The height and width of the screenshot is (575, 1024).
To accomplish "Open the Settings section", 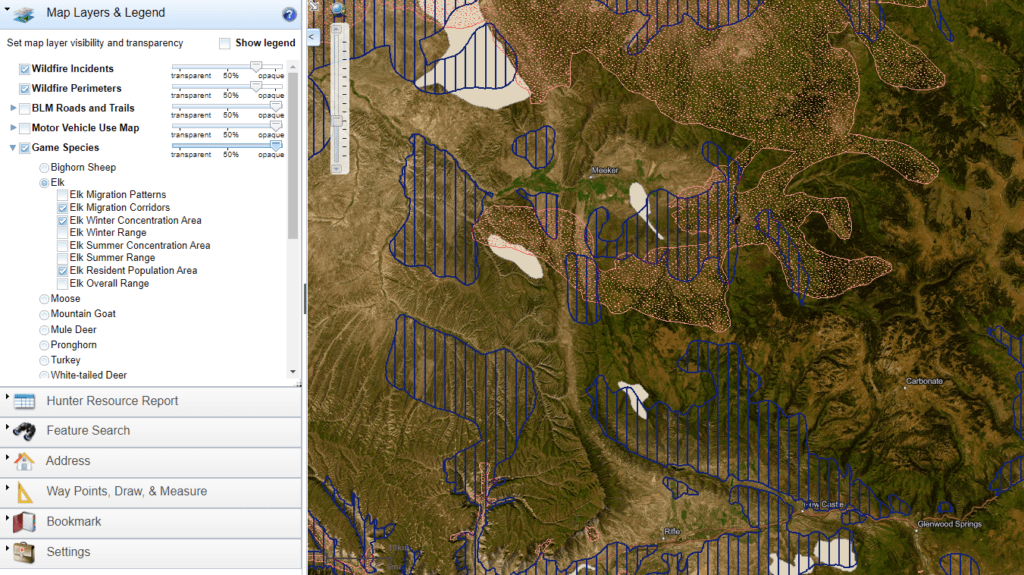I will (x=151, y=552).
